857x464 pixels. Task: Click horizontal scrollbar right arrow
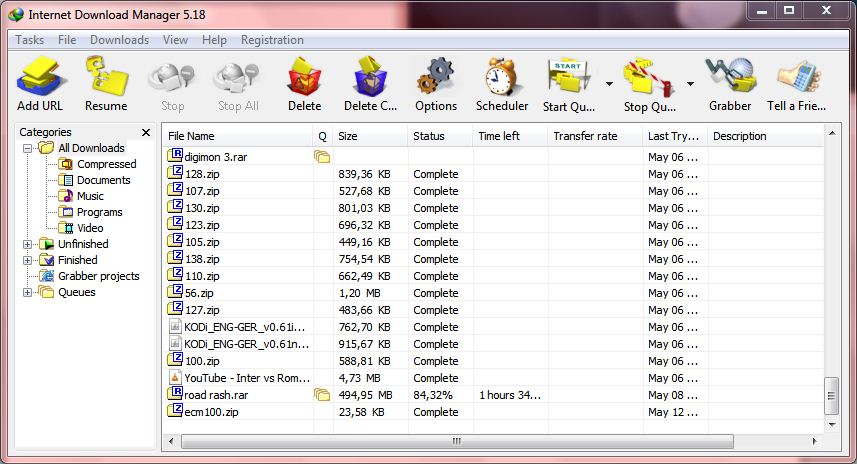tap(814, 441)
